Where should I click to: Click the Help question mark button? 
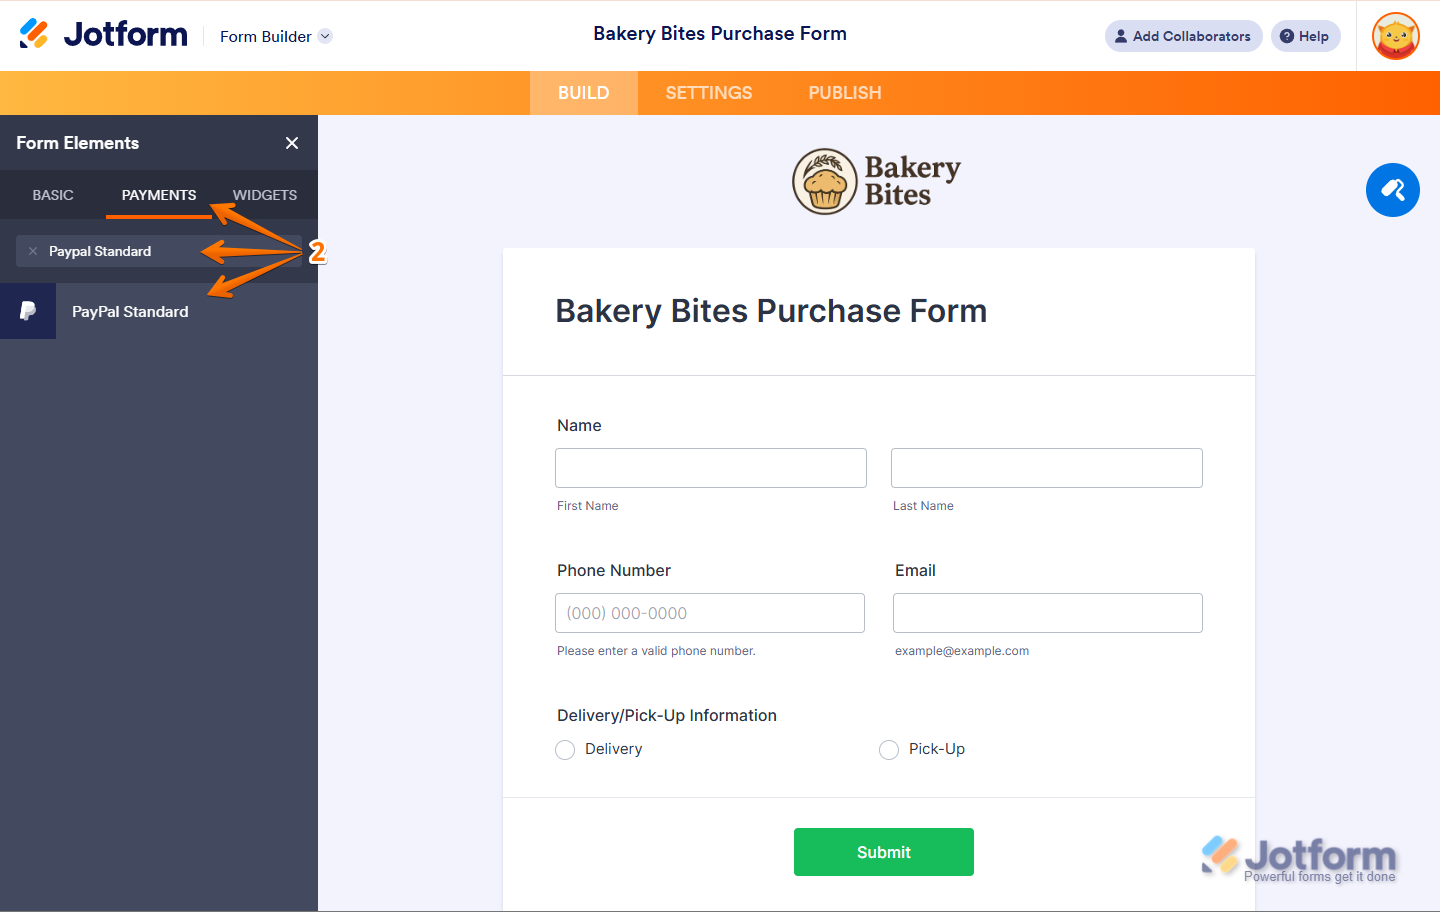pyautogui.click(x=1305, y=36)
